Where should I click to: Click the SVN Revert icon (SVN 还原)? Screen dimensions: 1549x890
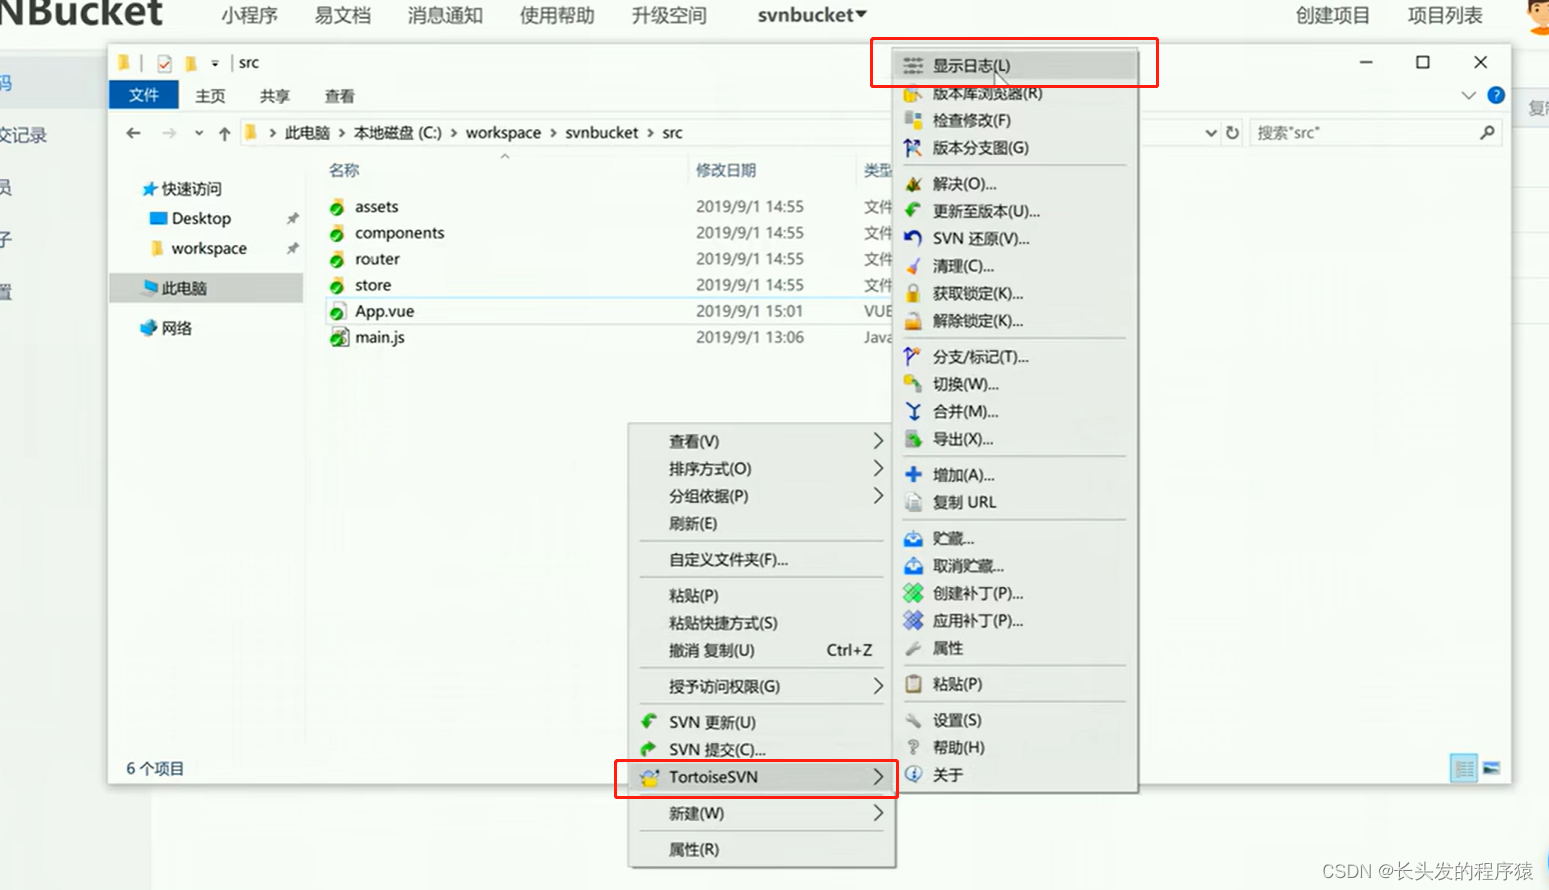pos(913,239)
